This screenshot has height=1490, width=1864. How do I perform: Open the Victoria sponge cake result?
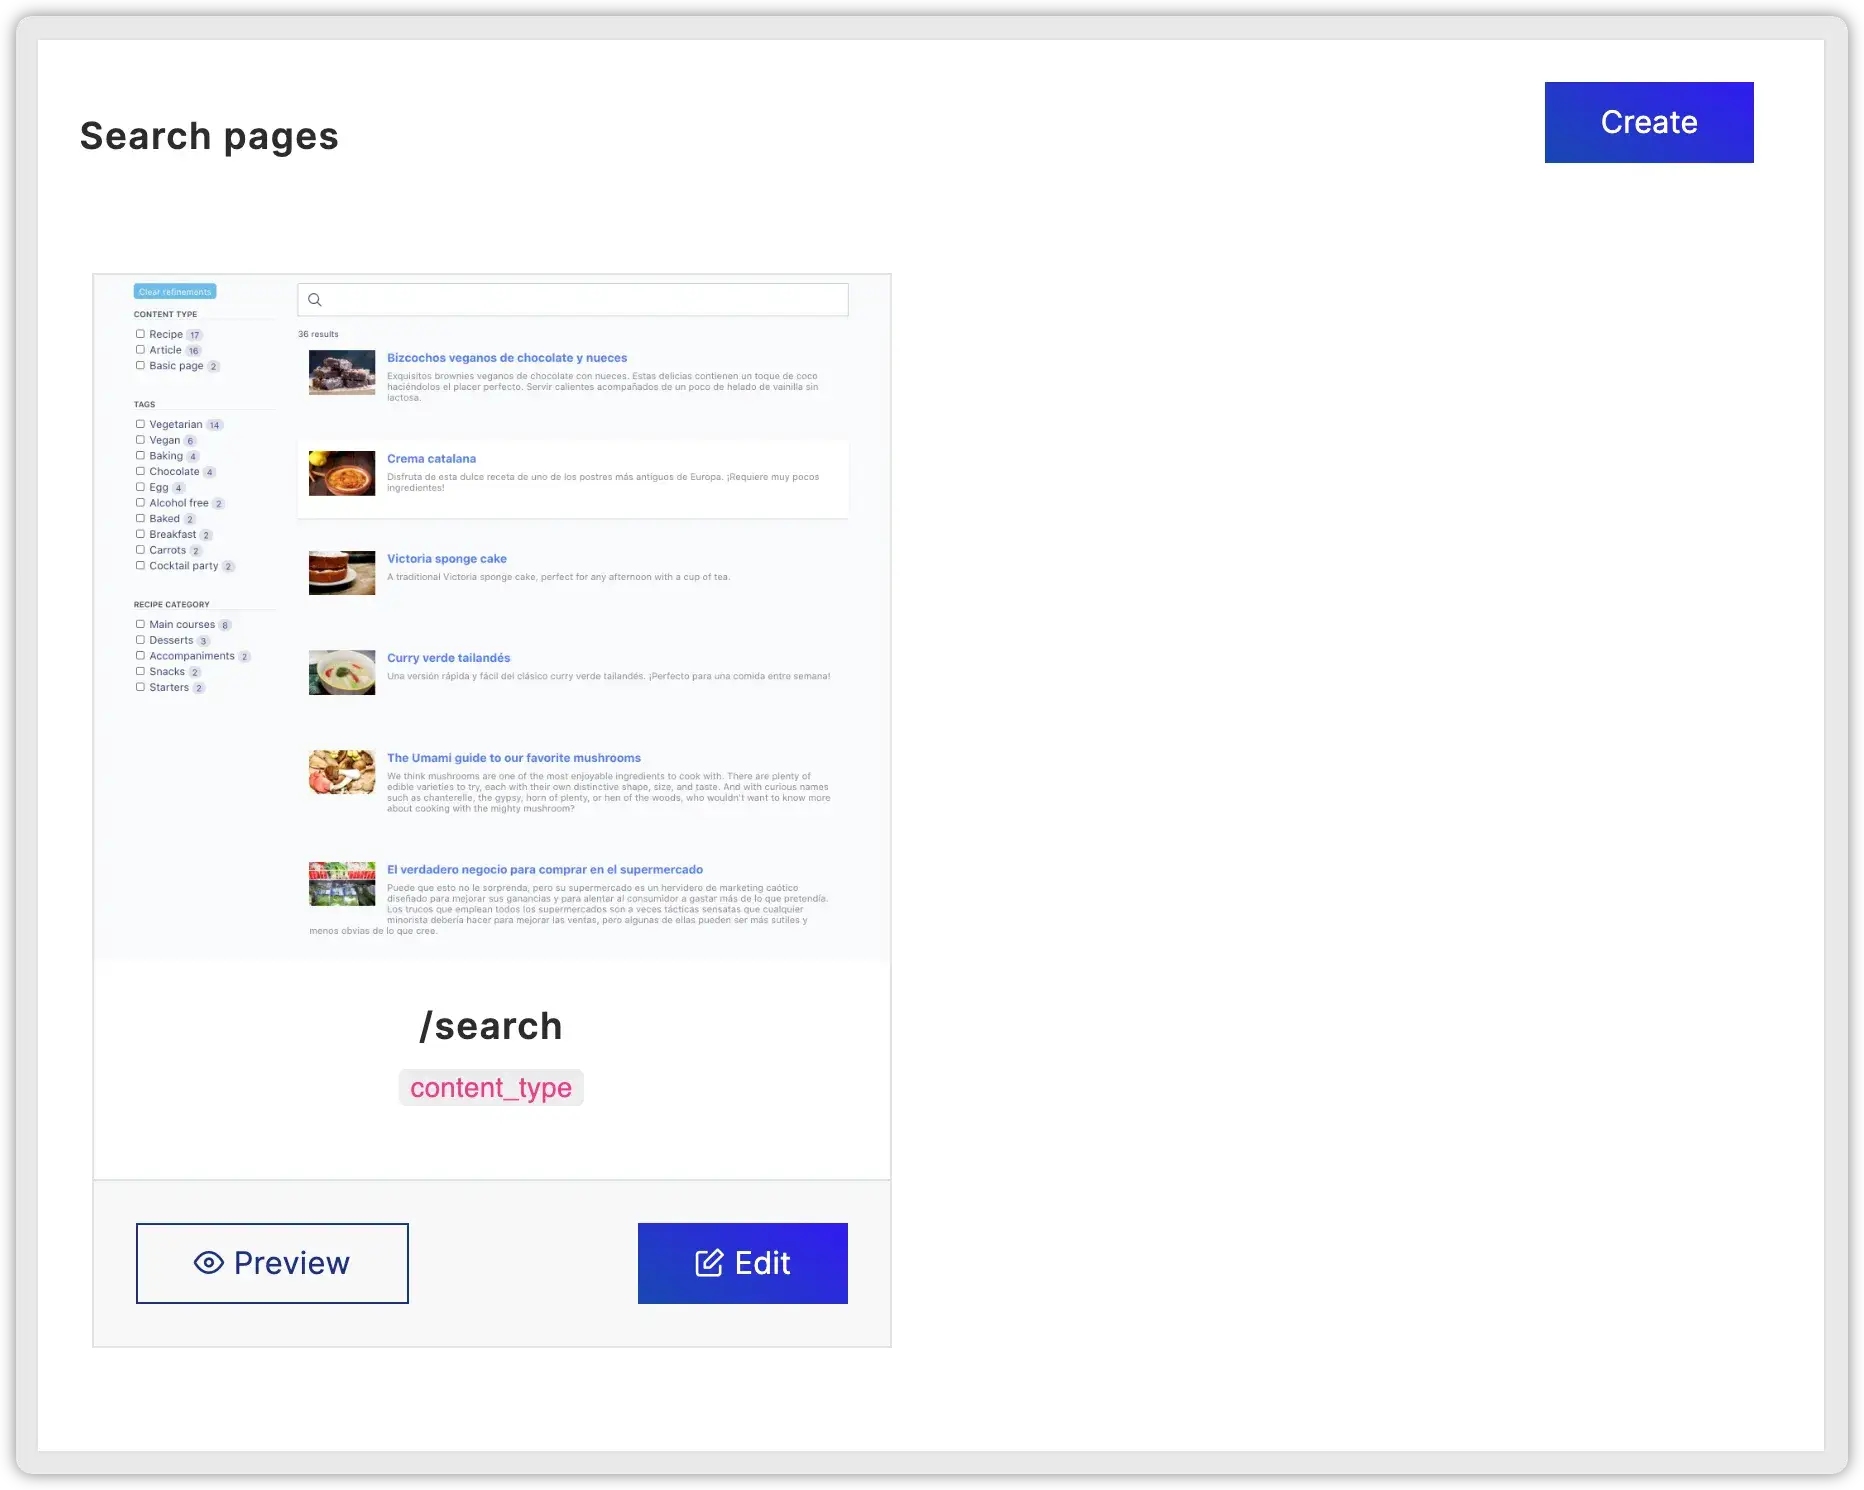point(446,558)
